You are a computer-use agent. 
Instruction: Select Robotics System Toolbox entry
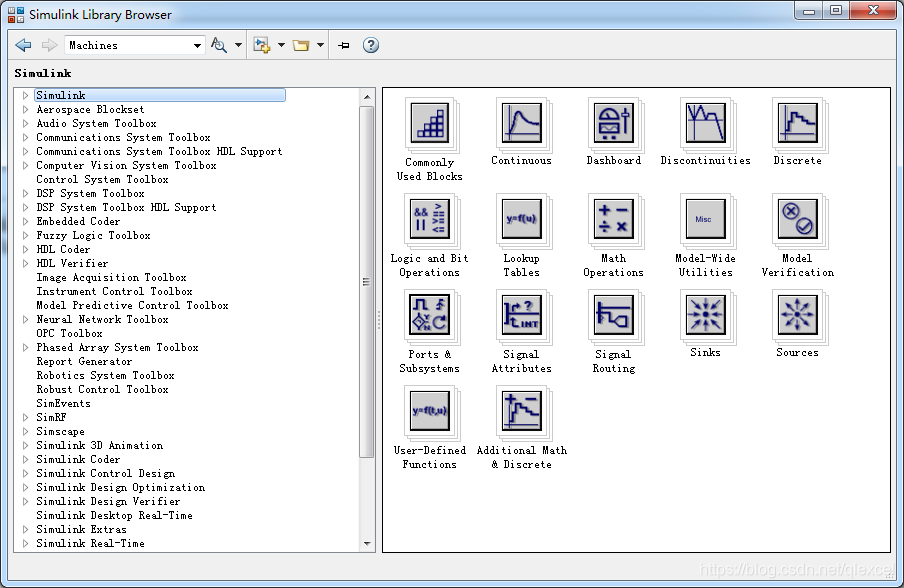(x=106, y=375)
